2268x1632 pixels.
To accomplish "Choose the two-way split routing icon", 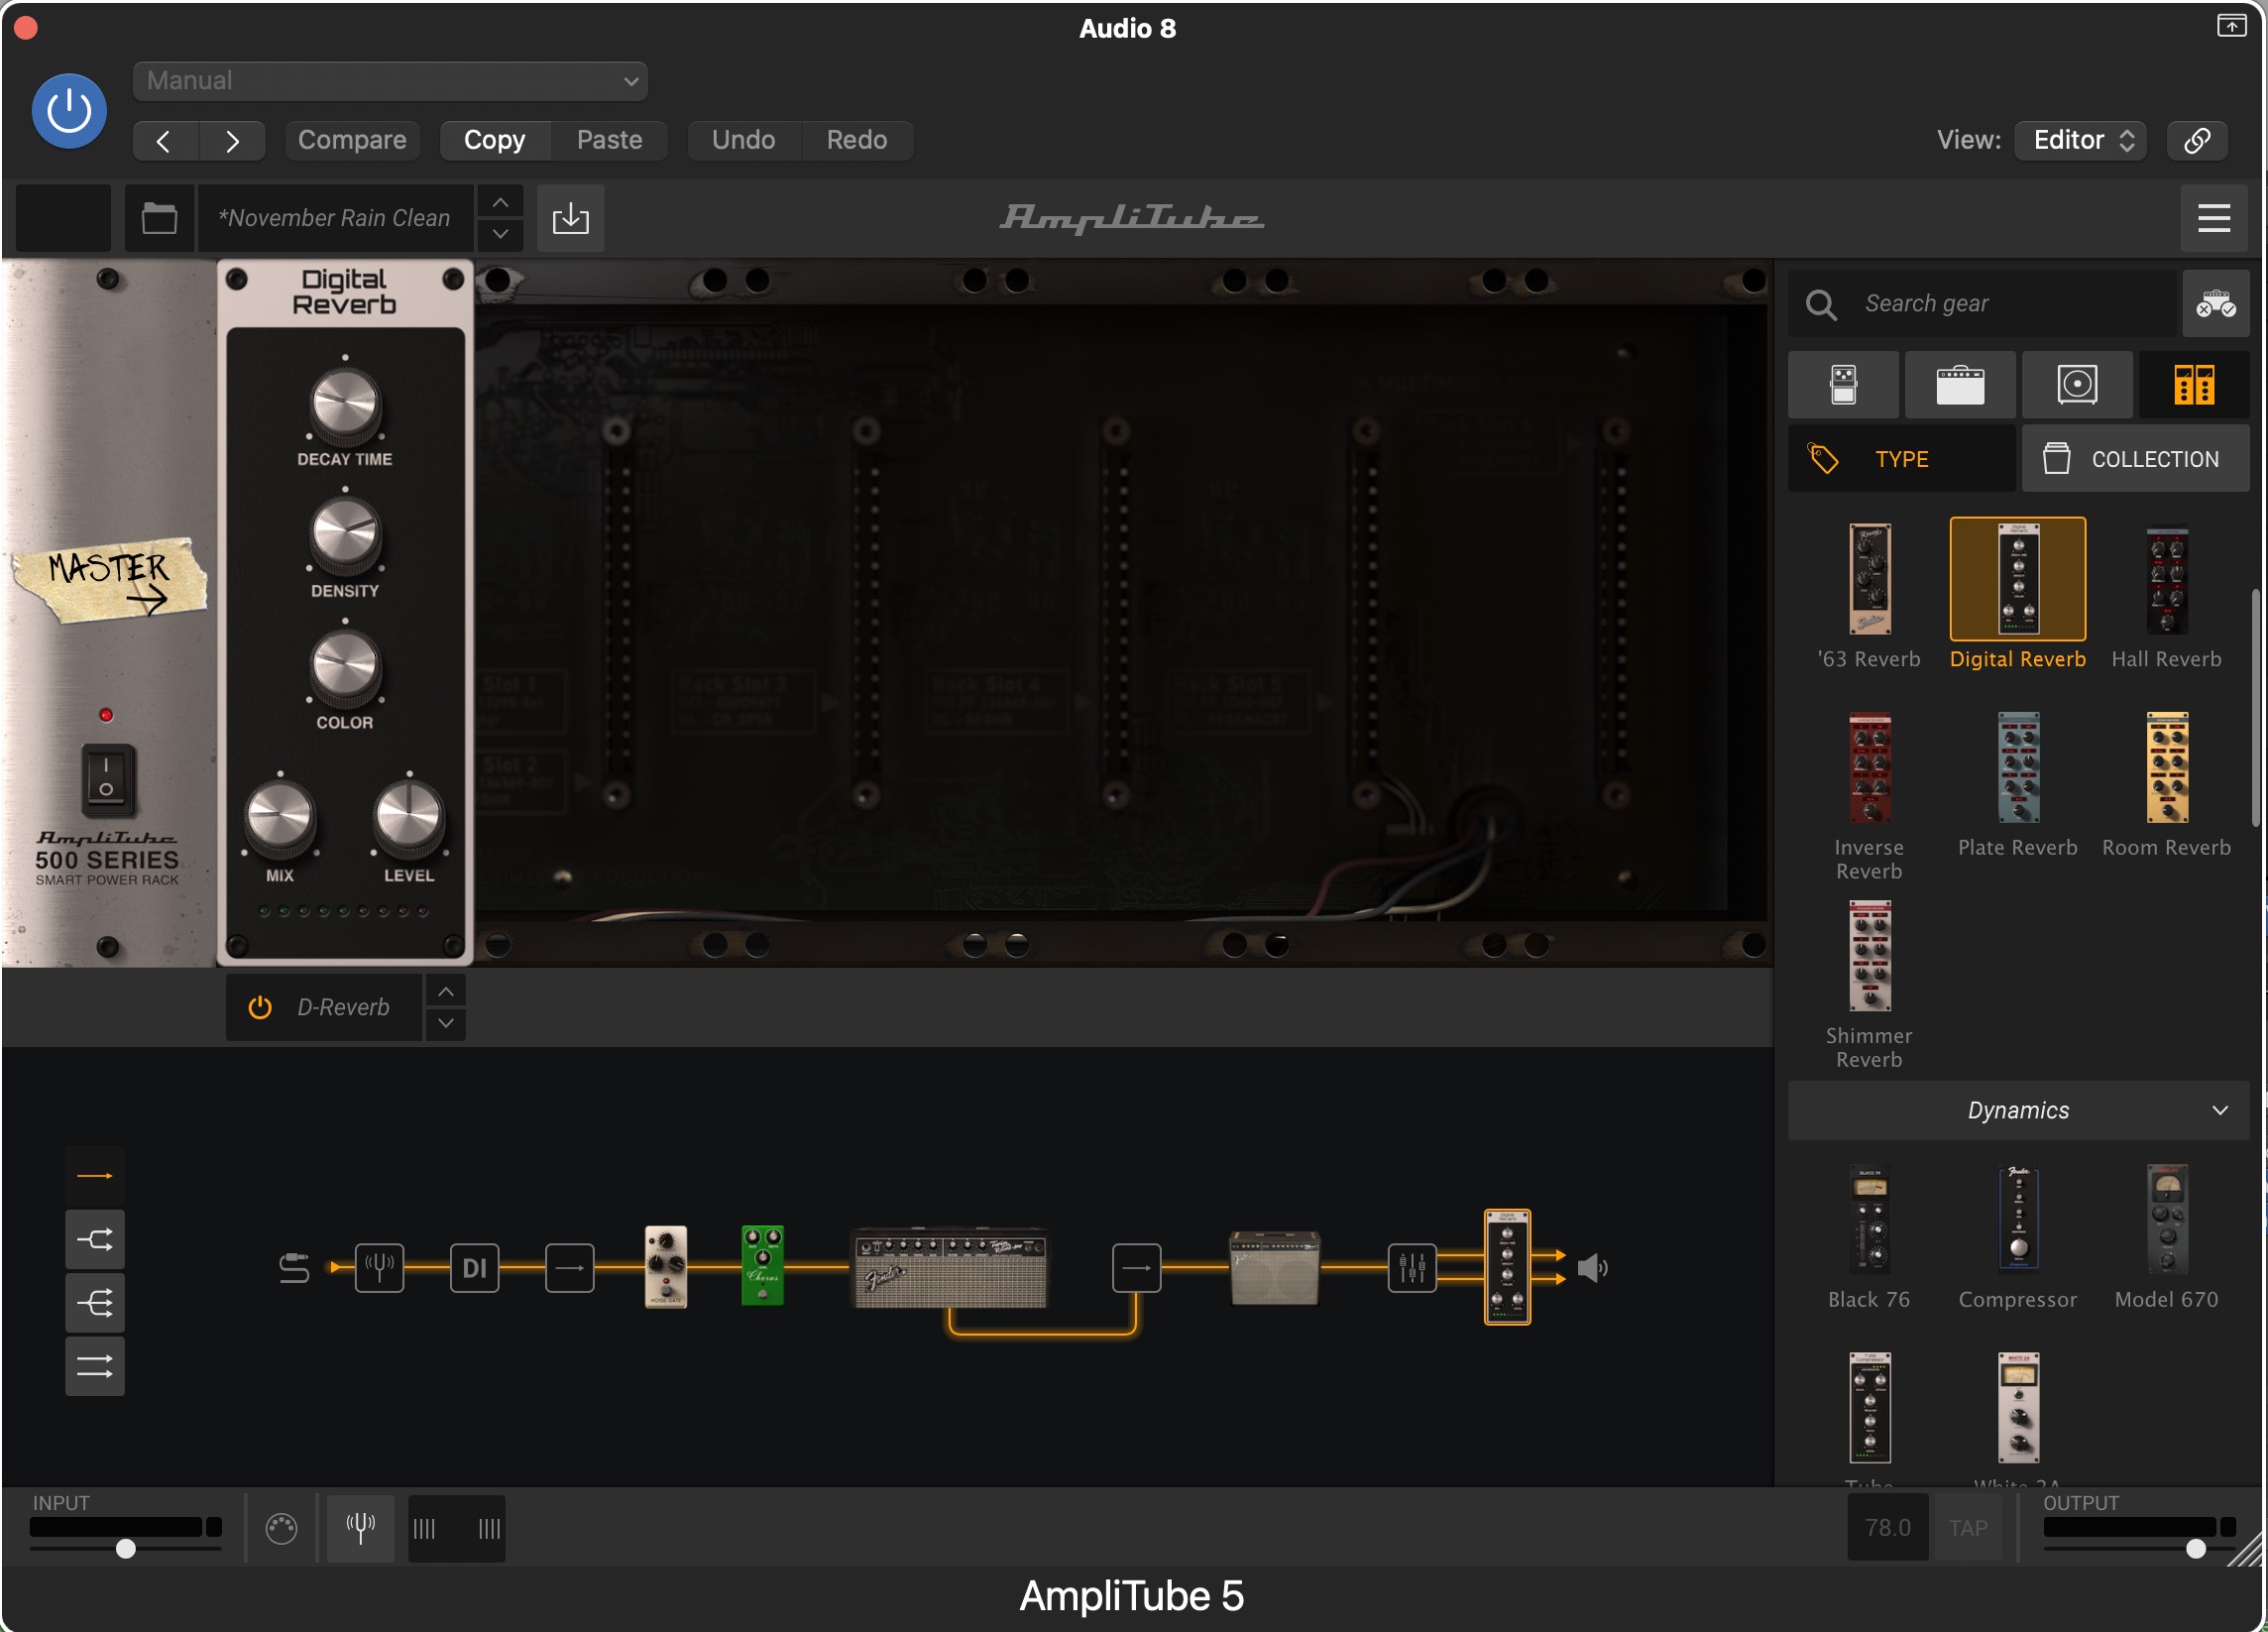I will 95,1240.
